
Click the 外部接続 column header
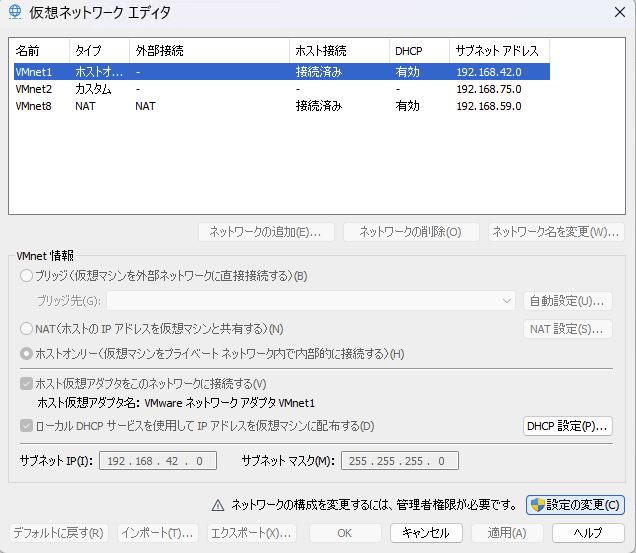pyautogui.click(x=209, y=51)
